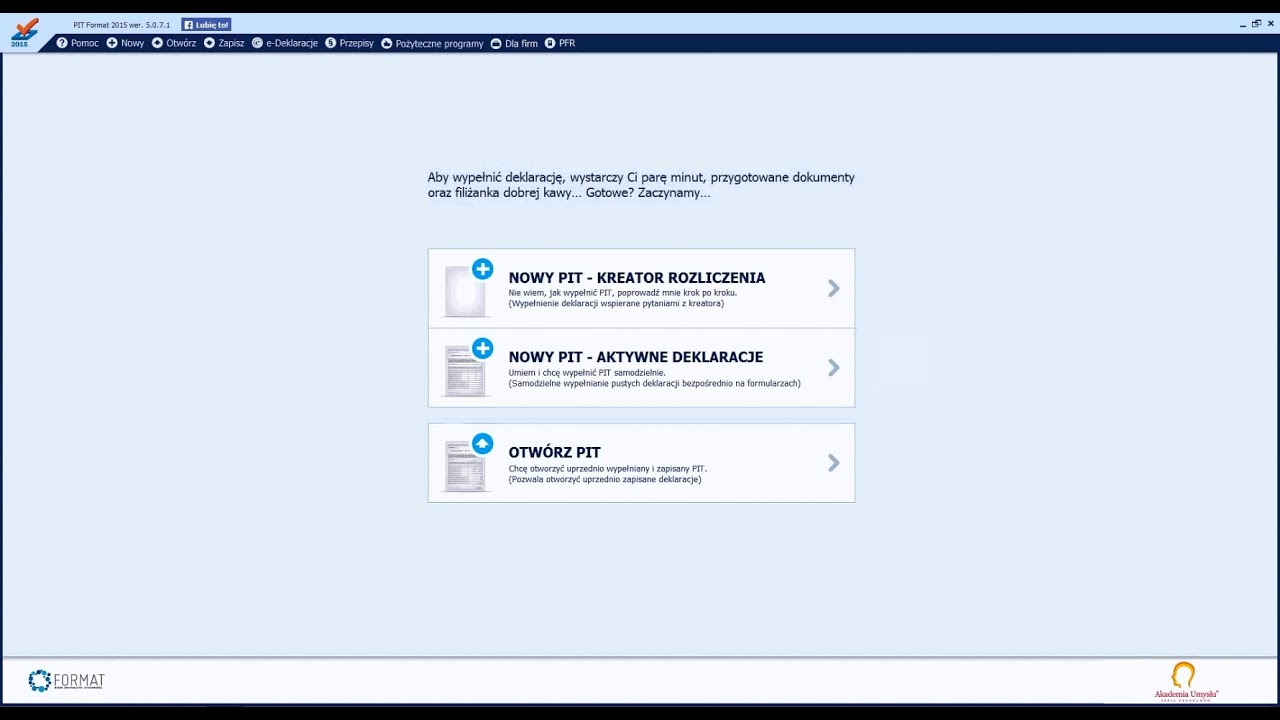The image size is (1280, 720).
Task: Restore down the PIT Format window
Action: tap(1256, 24)
